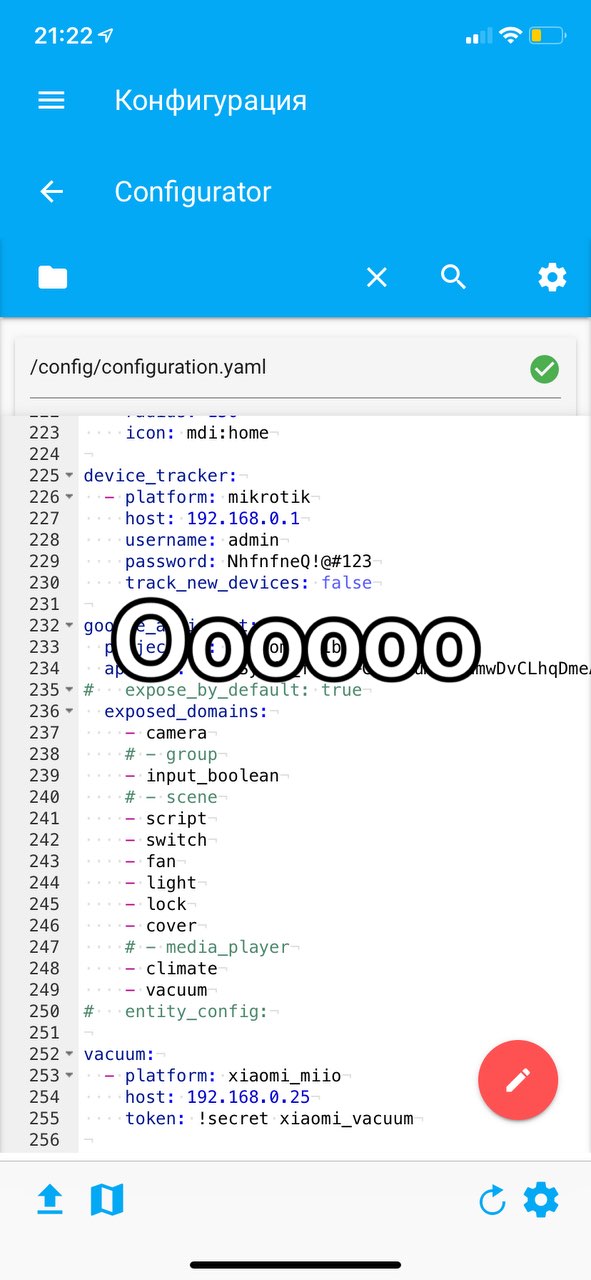
Task: Open the folder file browser
Action: coord(53,277)
